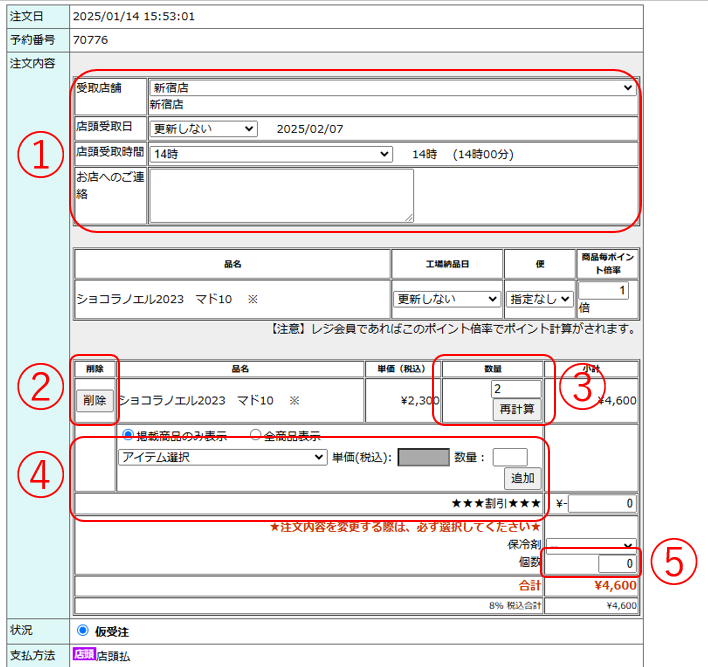Image resolution: width=708 pixels, height=667 pixels.
Task: Click into the お店へのご連絡 text area
Action: tap(280, 195)
